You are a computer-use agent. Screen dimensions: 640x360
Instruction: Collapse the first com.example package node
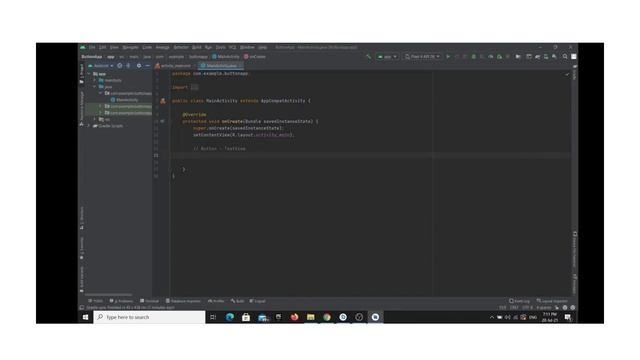coord(101,93)
